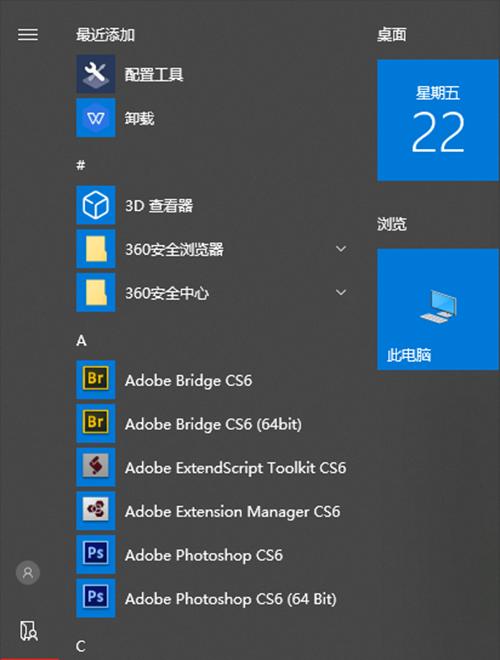The image size is (500, 660).
Task: Select the 卸载 text label
Action: (139, 118)
